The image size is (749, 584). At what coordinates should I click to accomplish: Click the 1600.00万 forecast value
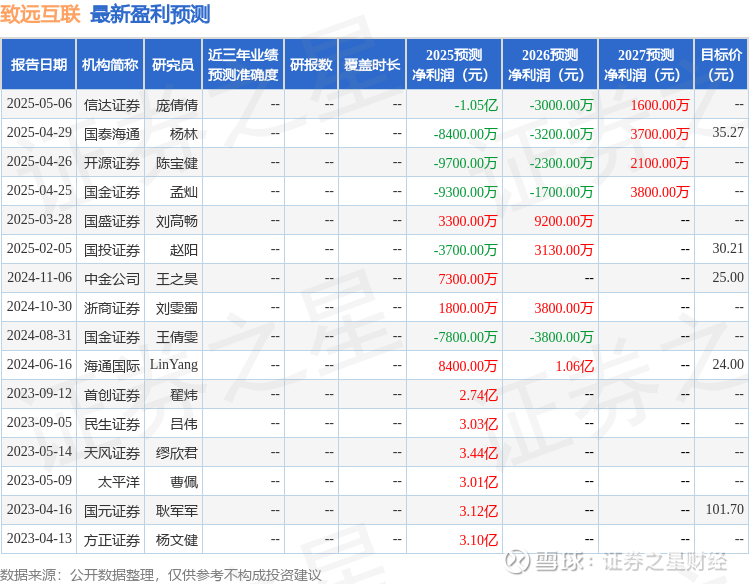660,105
